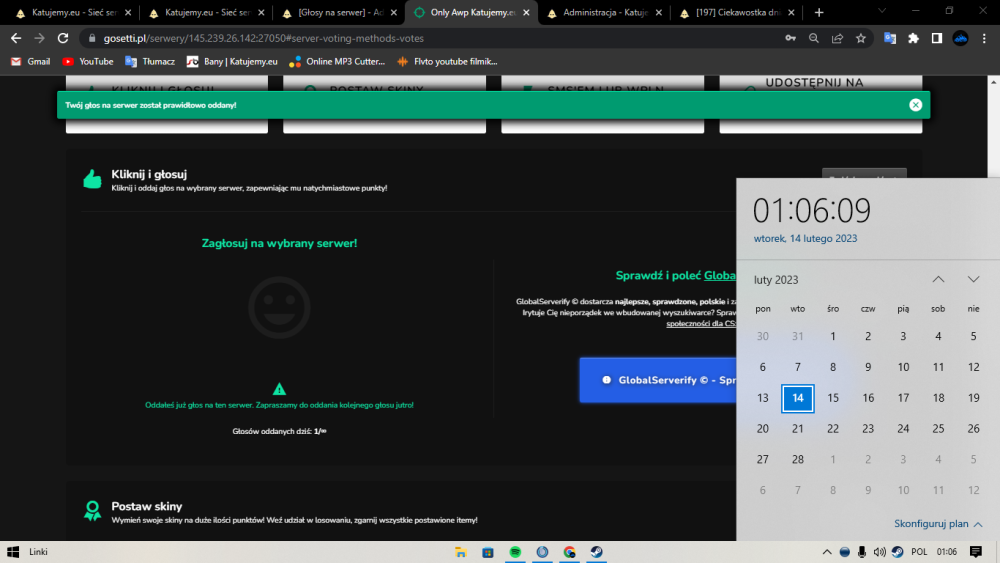Show hidden system tray icons

click(827, 552)
